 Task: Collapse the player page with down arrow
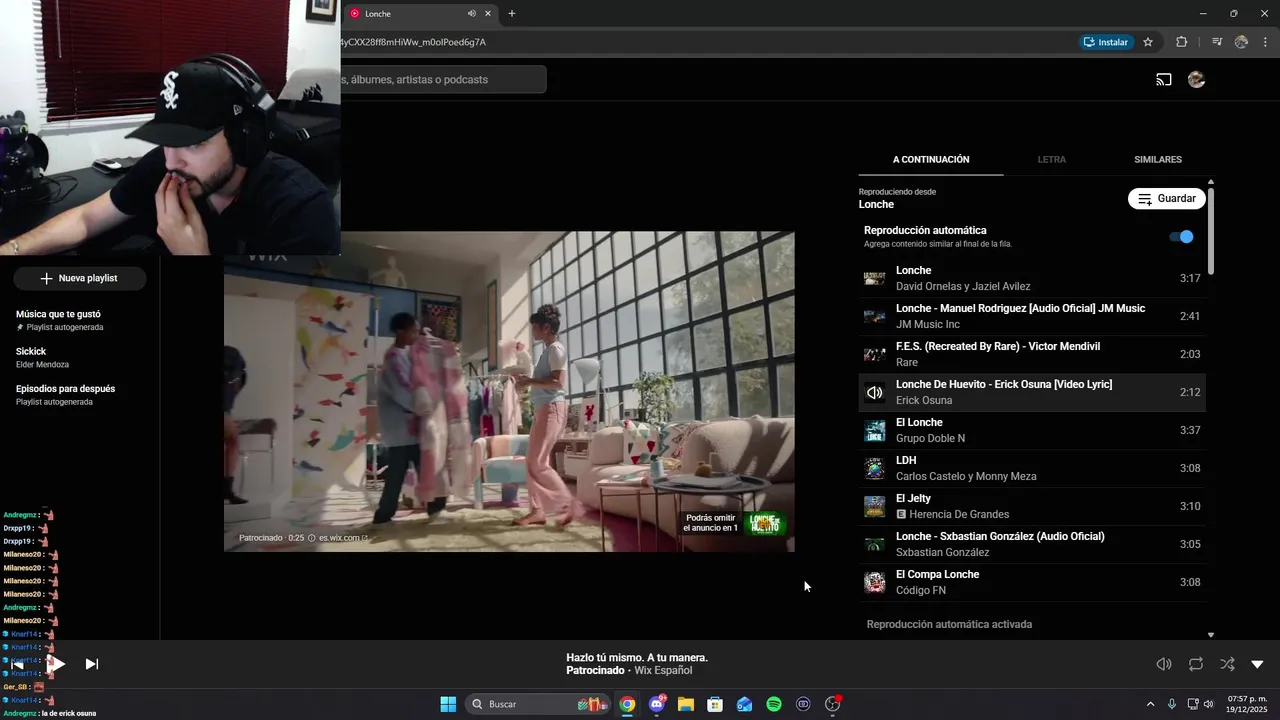click(1257, 664)
